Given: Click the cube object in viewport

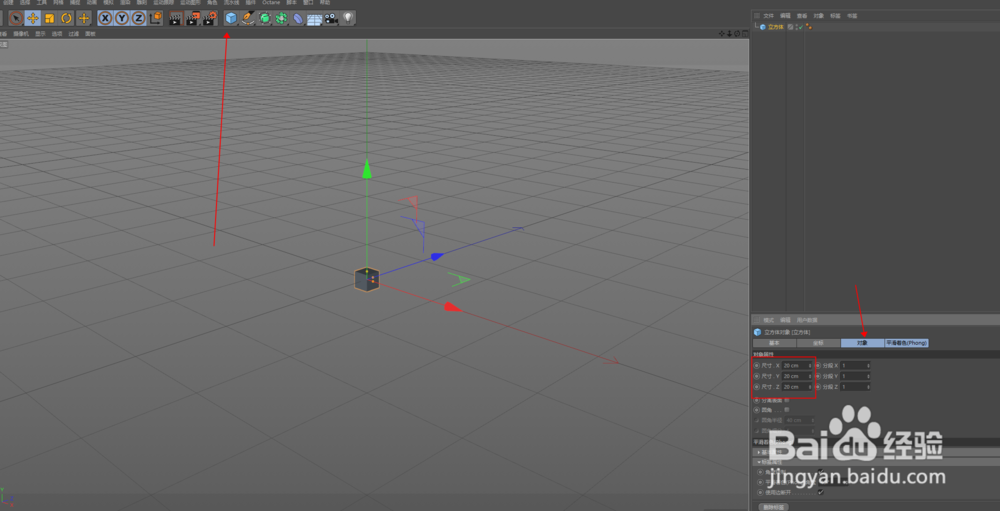Looking at the screenshot, I should pos(367,279).
